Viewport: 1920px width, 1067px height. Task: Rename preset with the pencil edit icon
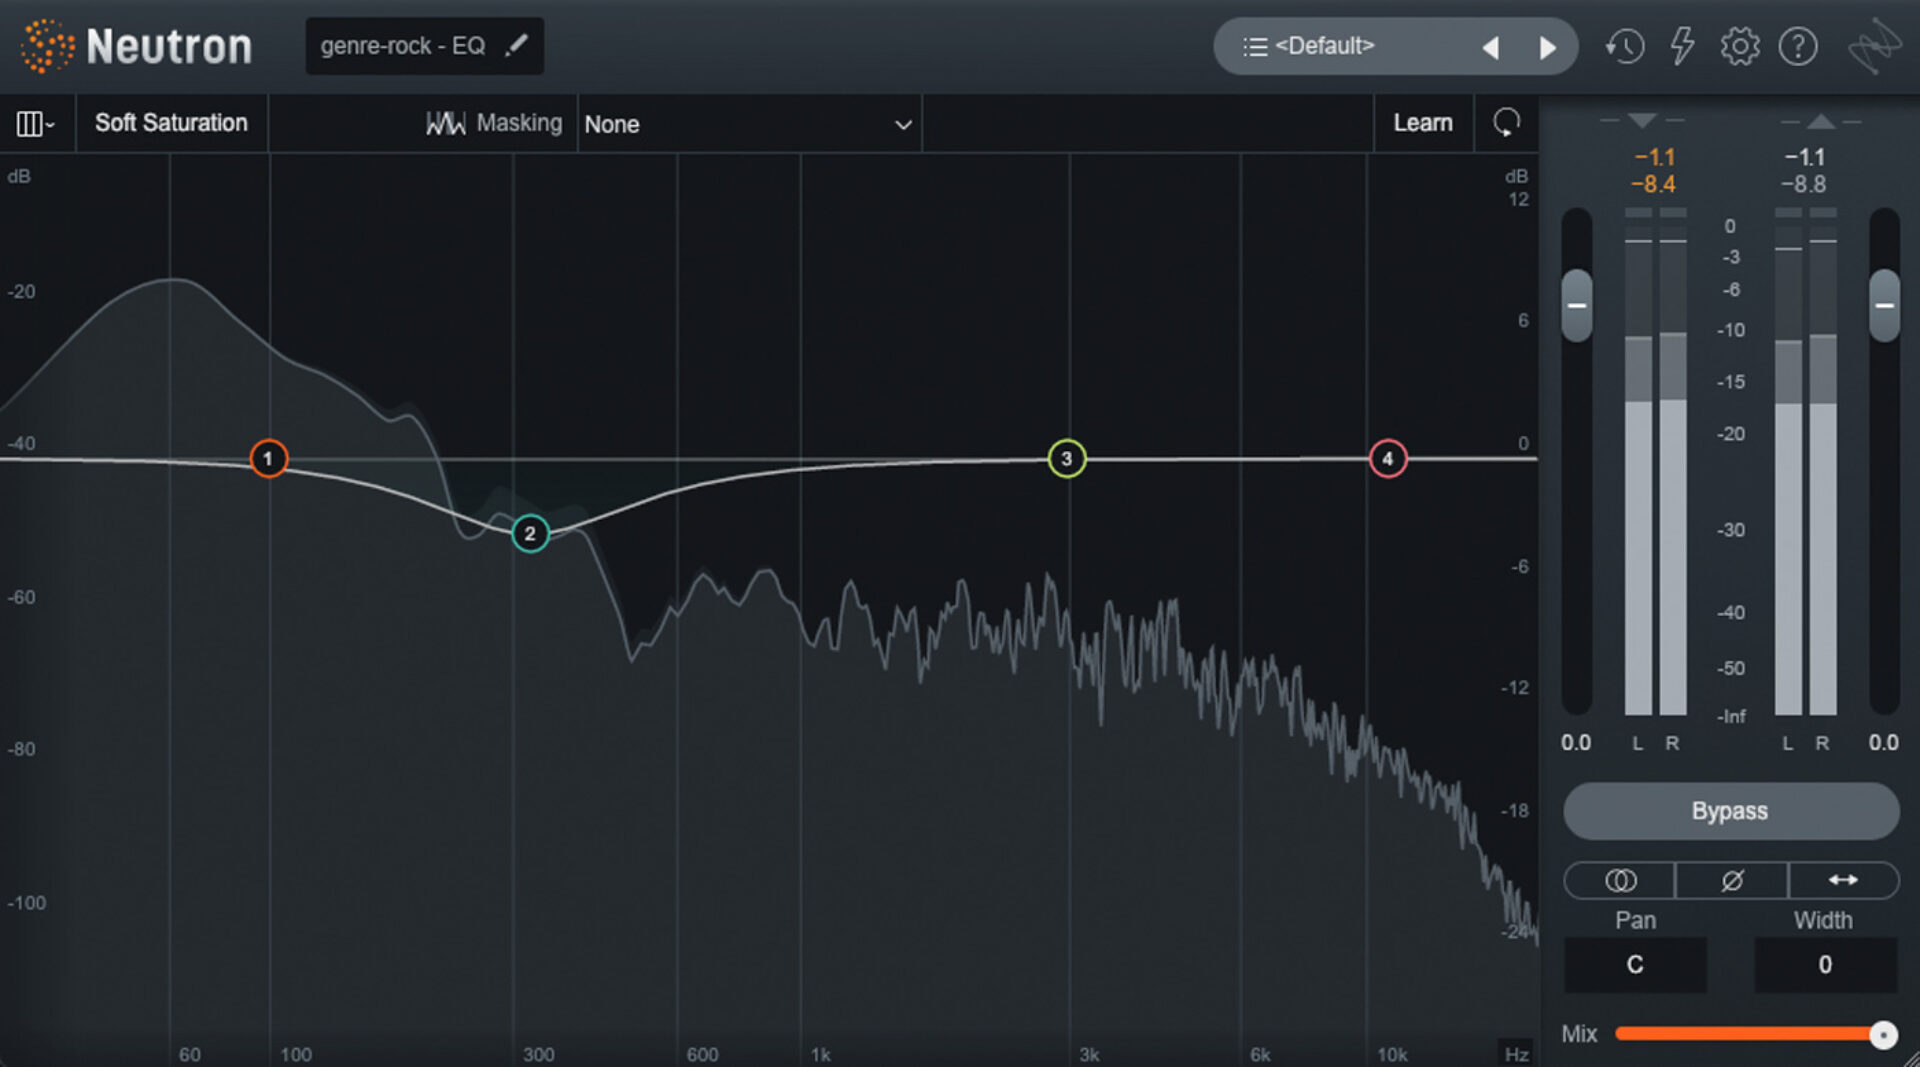tap(517, 45)
